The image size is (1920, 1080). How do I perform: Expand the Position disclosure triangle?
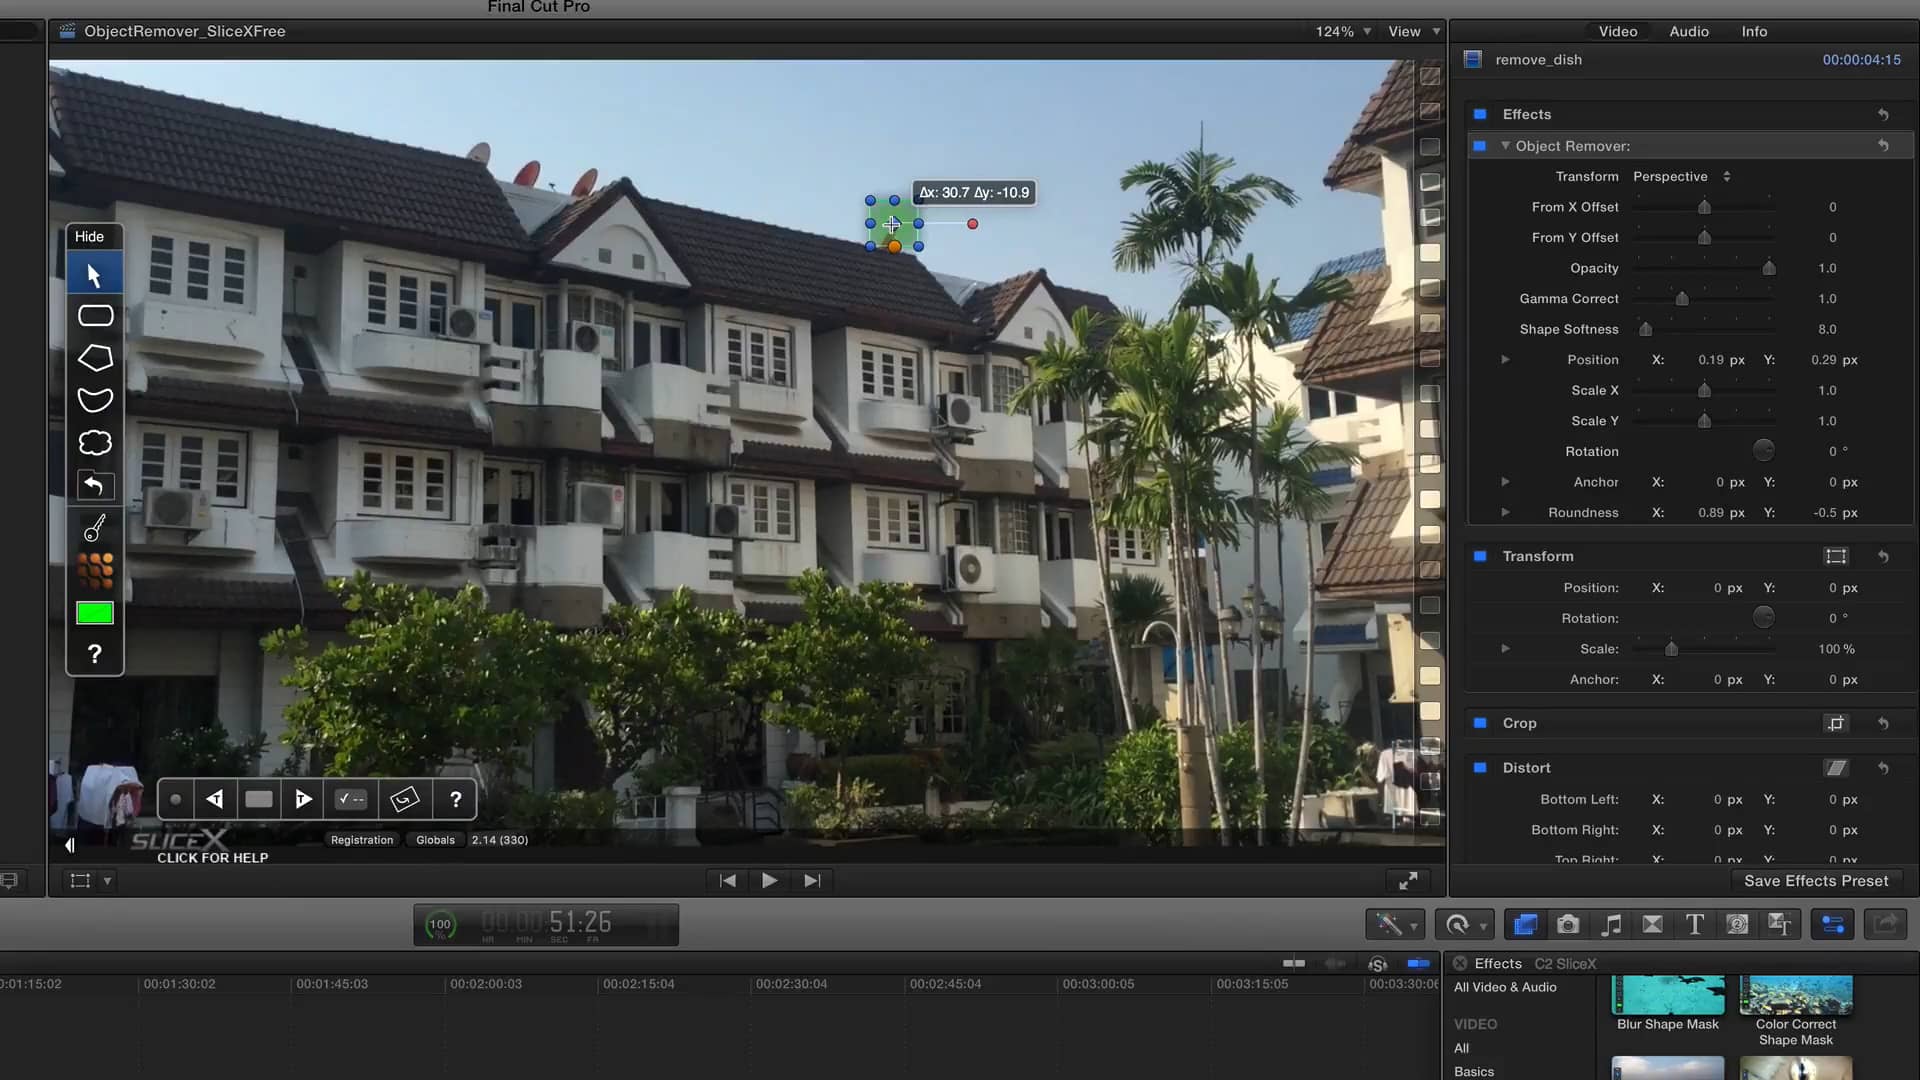coord(1505,359)
